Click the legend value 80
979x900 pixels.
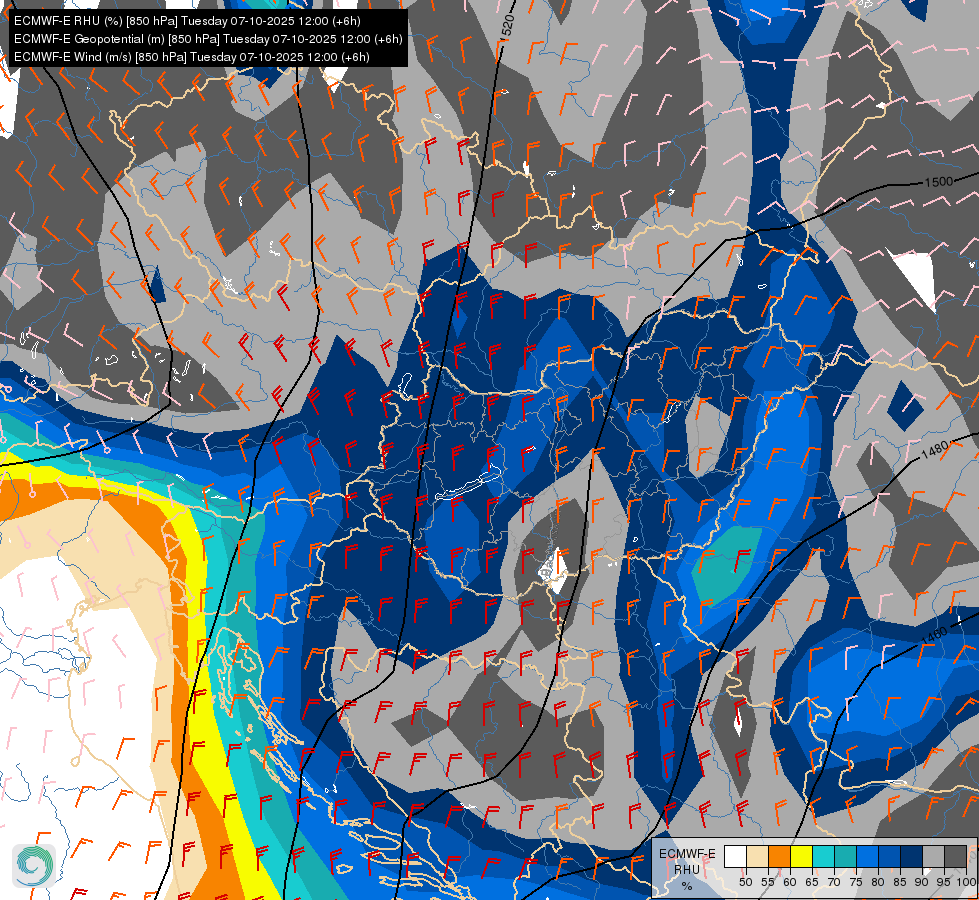tap(878, 882)
